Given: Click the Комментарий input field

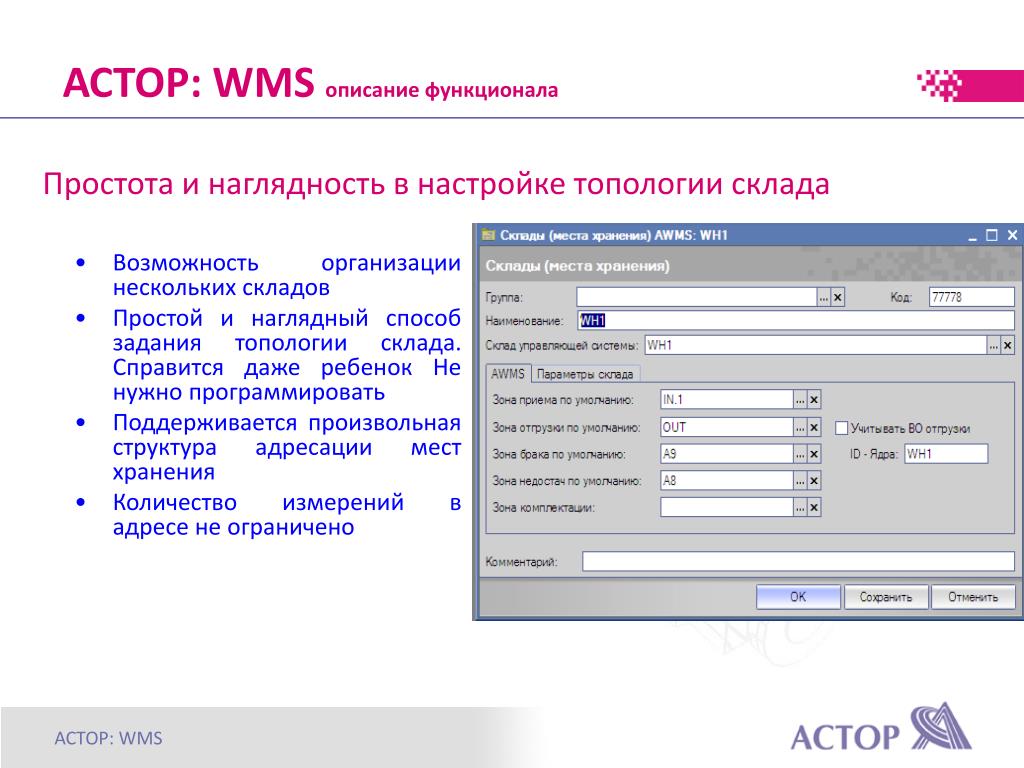Looking at the screenshot, I should tap(798, 561).
